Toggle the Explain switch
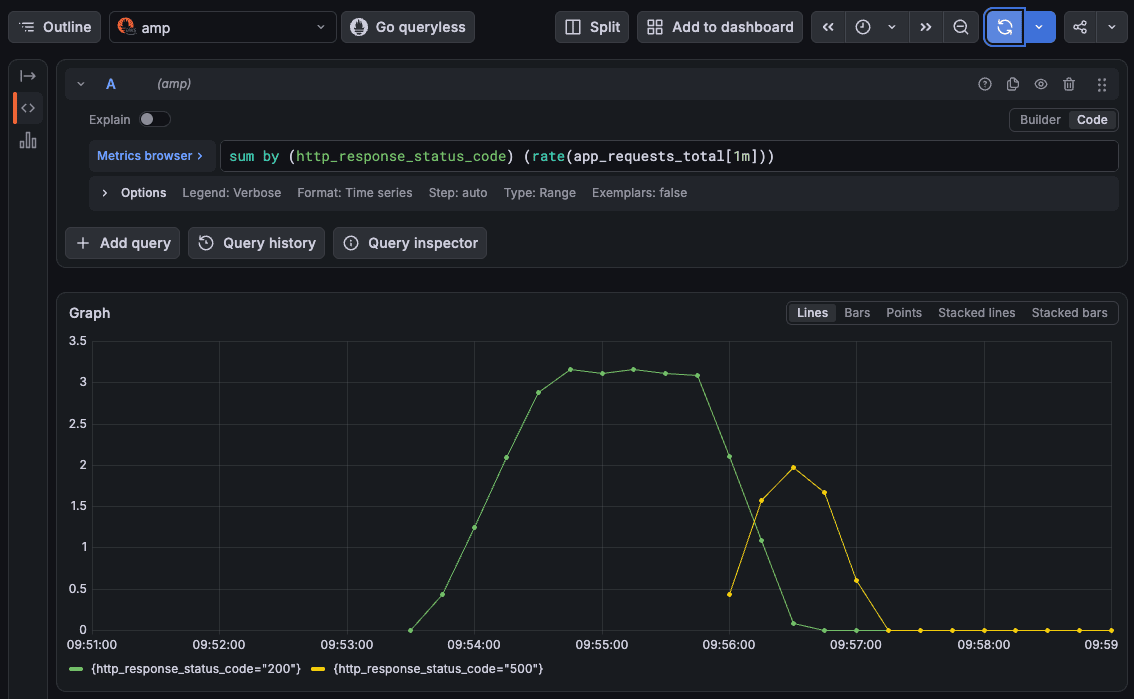 coord(154,119)
